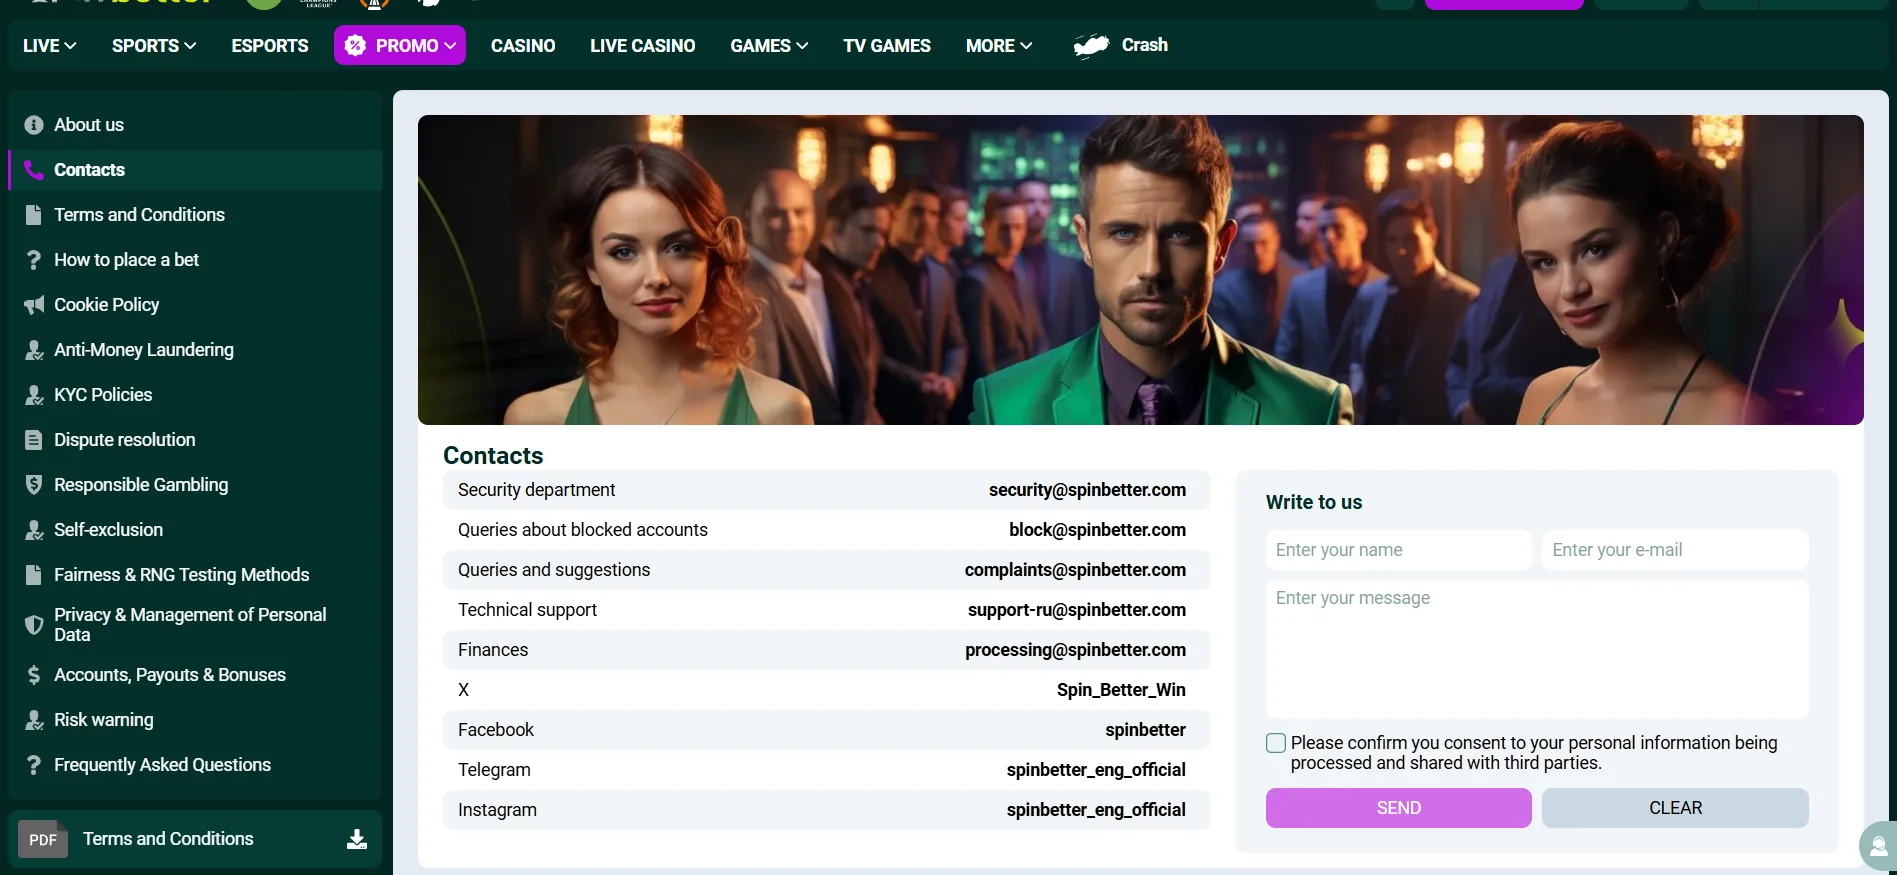Submit the message with SEND button
1897x875 pixels.
(x=1398, y=808)
